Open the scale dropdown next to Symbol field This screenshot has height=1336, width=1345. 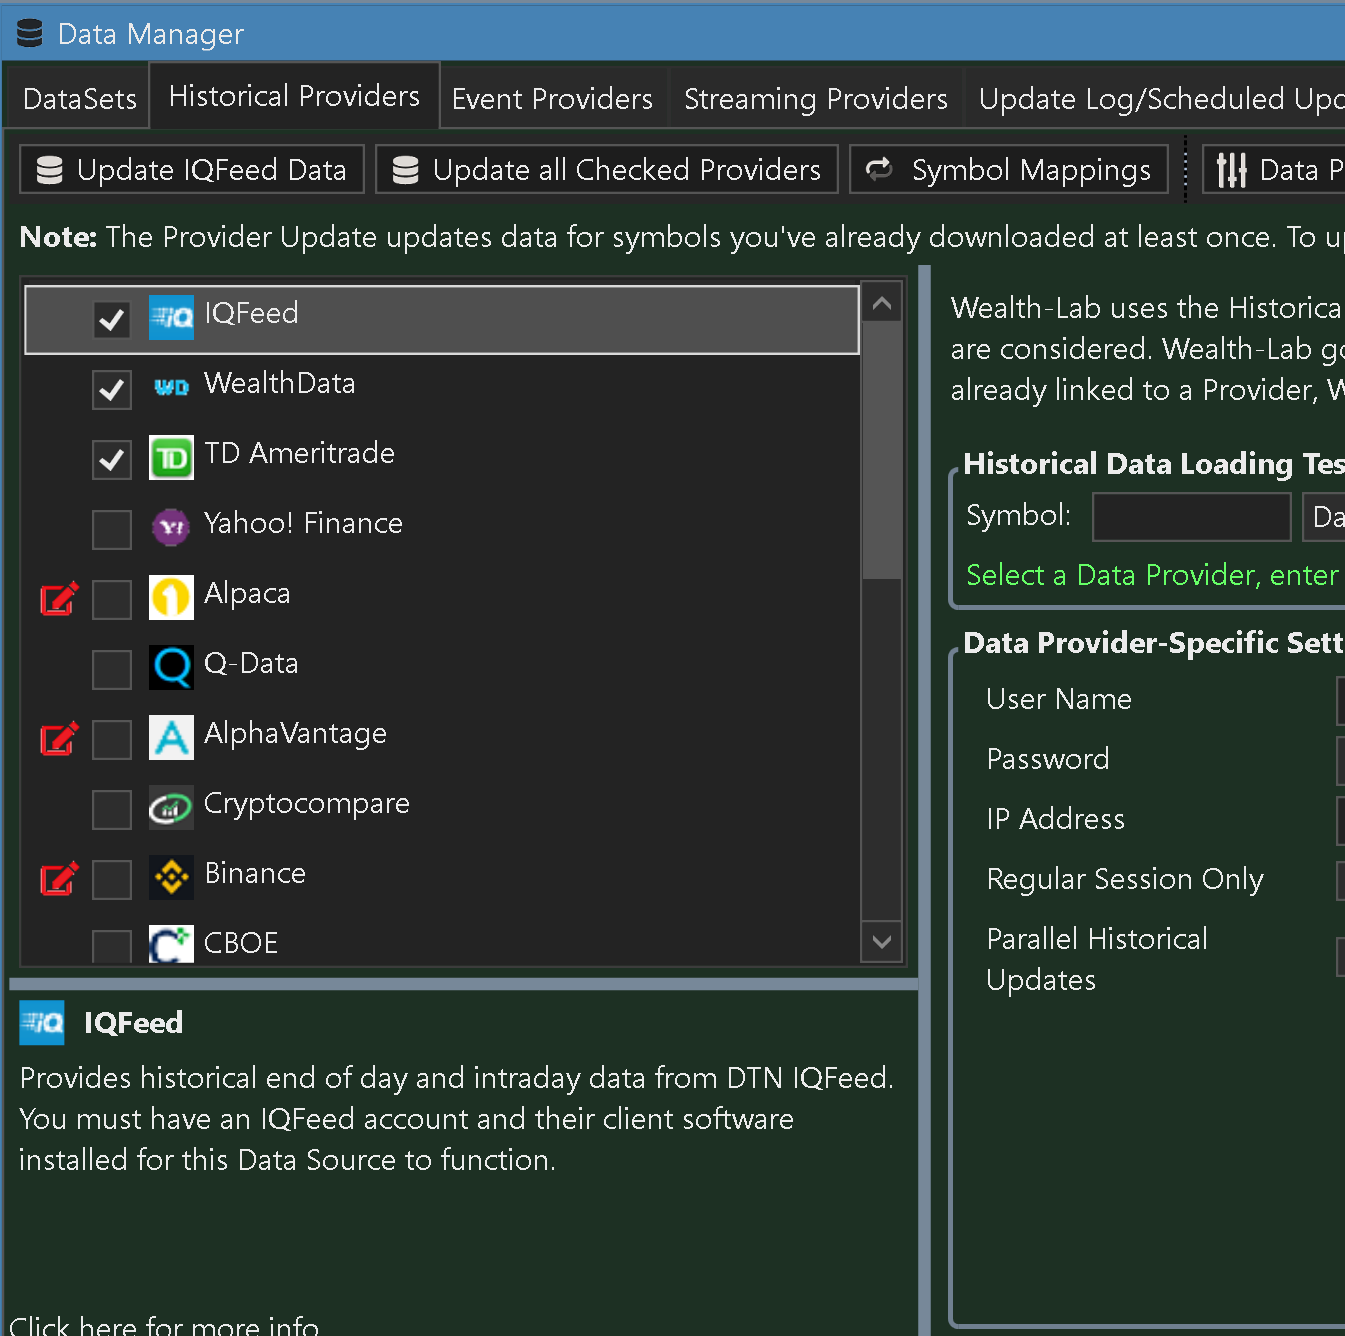1325,517
